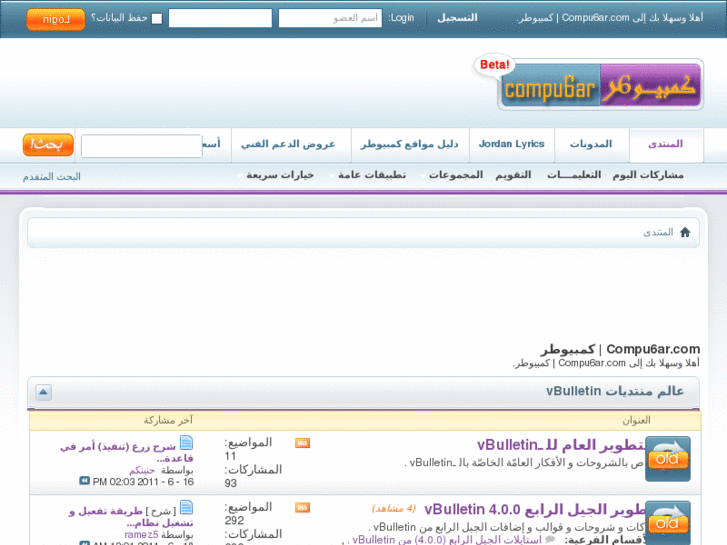
Task: Focus the password input field
Action: [220, 19]
